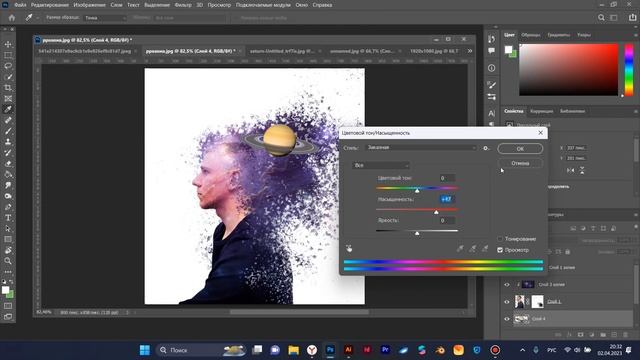Open the Info panel icon
This screenshot has width=640, height=360.
[491, 68]
